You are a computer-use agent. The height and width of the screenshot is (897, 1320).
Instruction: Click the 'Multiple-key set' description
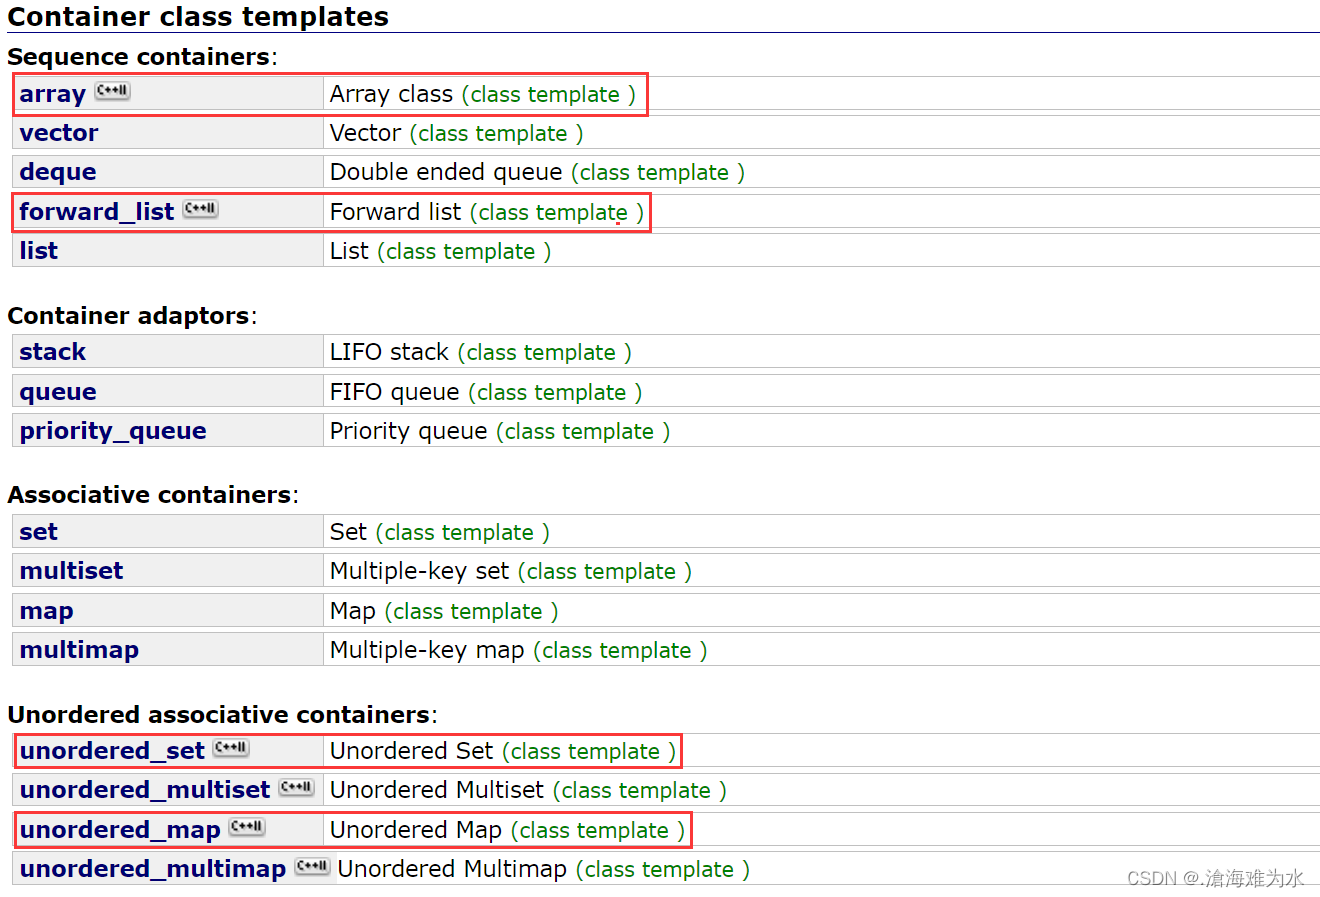(x=420, y=571)
